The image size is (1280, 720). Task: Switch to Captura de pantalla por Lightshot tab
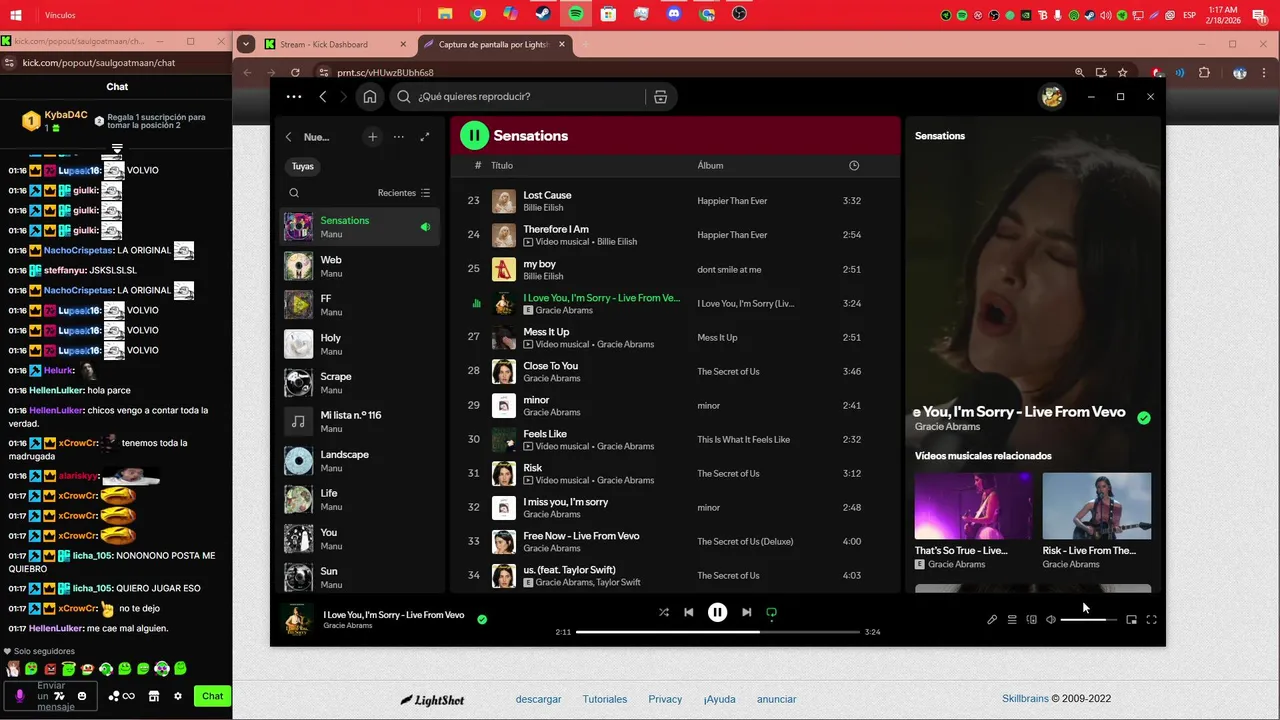[493, 44]
